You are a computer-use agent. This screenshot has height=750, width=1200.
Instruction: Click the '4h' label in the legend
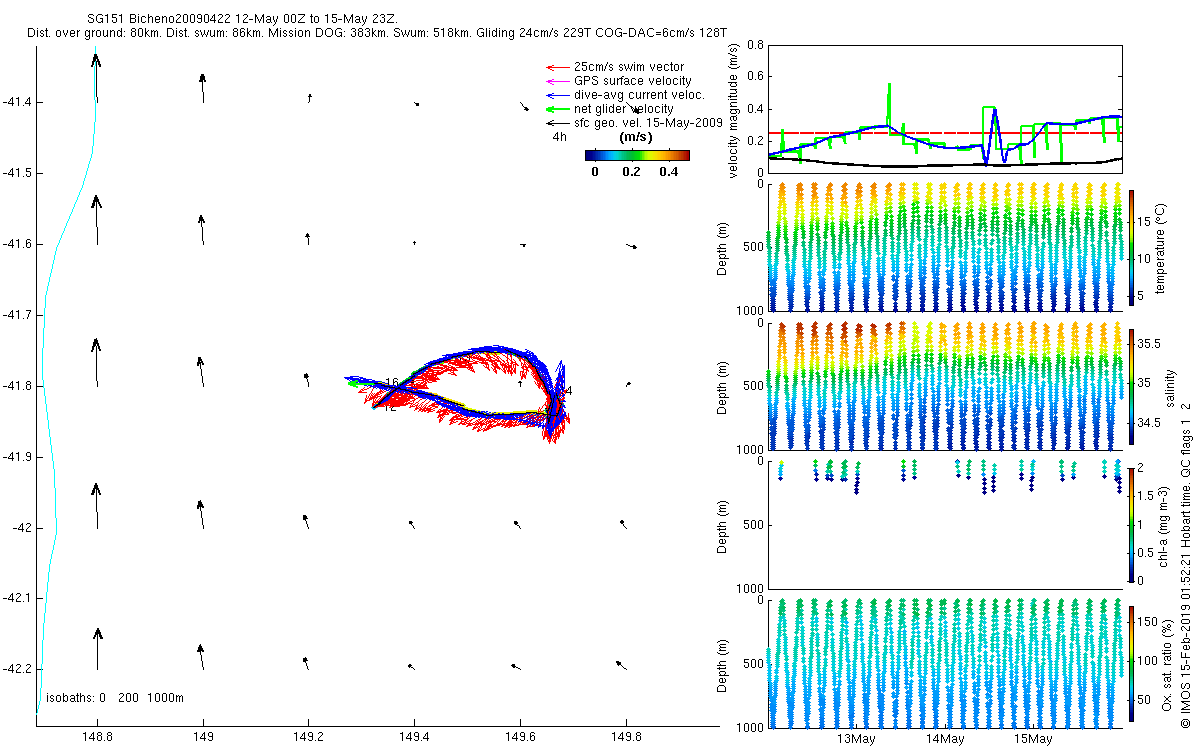pos(560,137)
